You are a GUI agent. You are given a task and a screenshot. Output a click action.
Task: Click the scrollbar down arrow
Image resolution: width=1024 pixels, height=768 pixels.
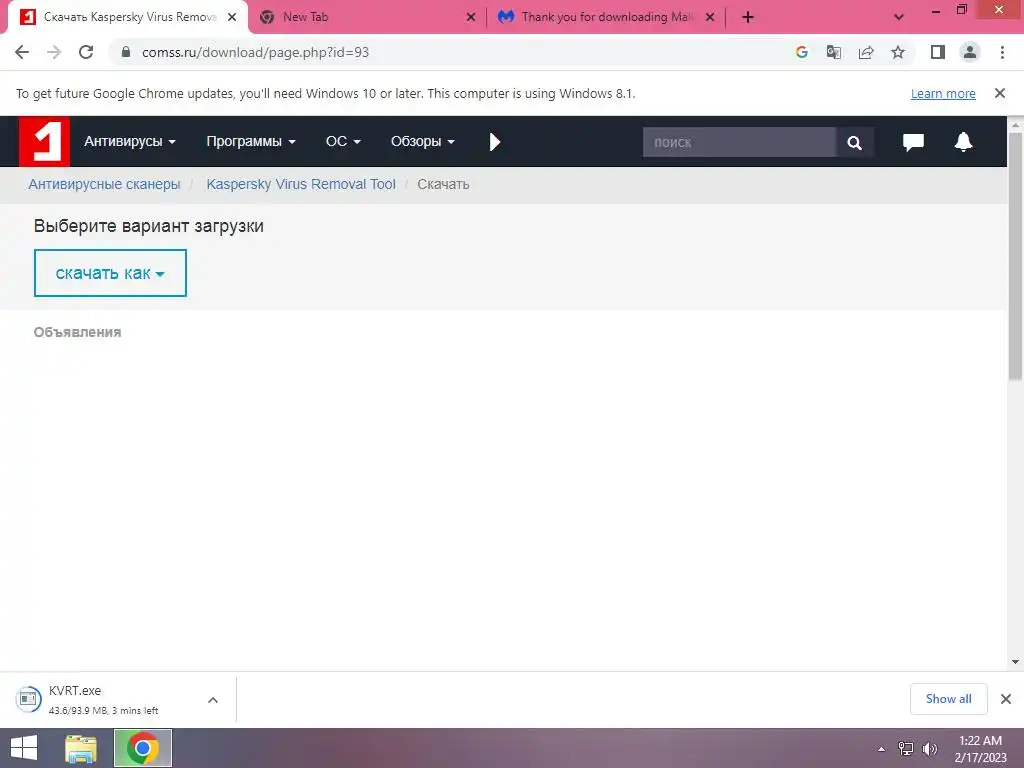1015,662
